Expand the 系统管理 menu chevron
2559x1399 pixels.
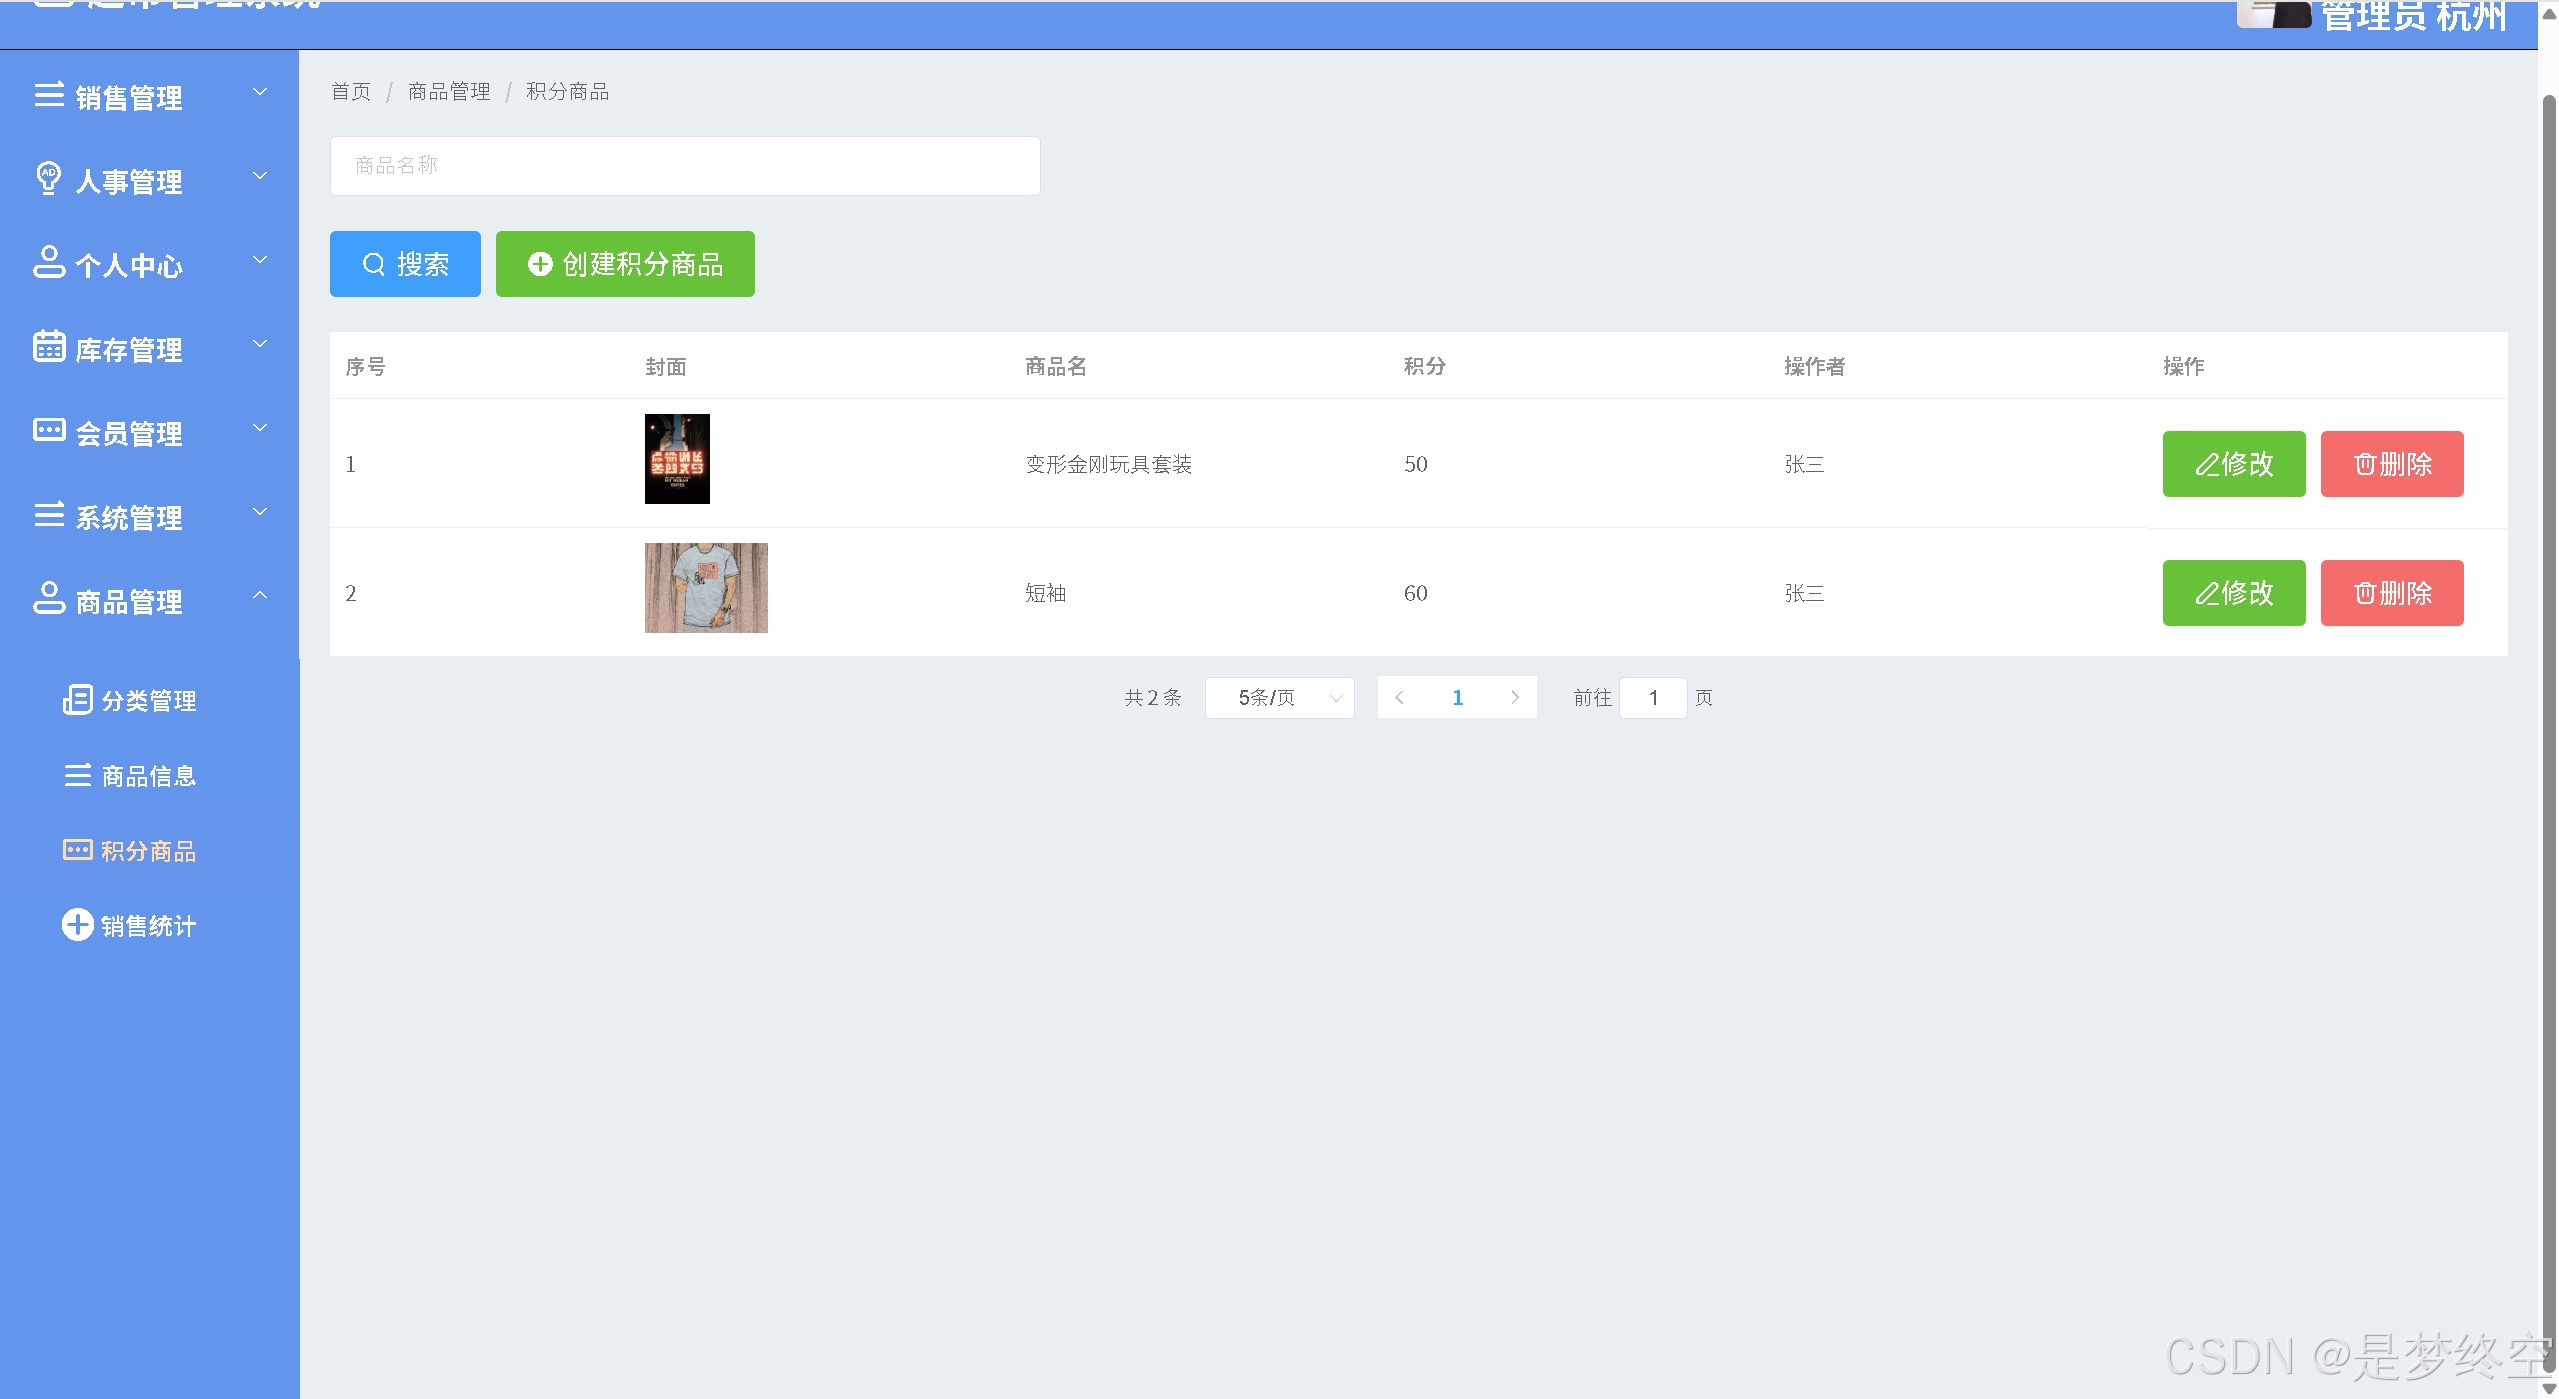pyautogui.click(x=260, y=512)
